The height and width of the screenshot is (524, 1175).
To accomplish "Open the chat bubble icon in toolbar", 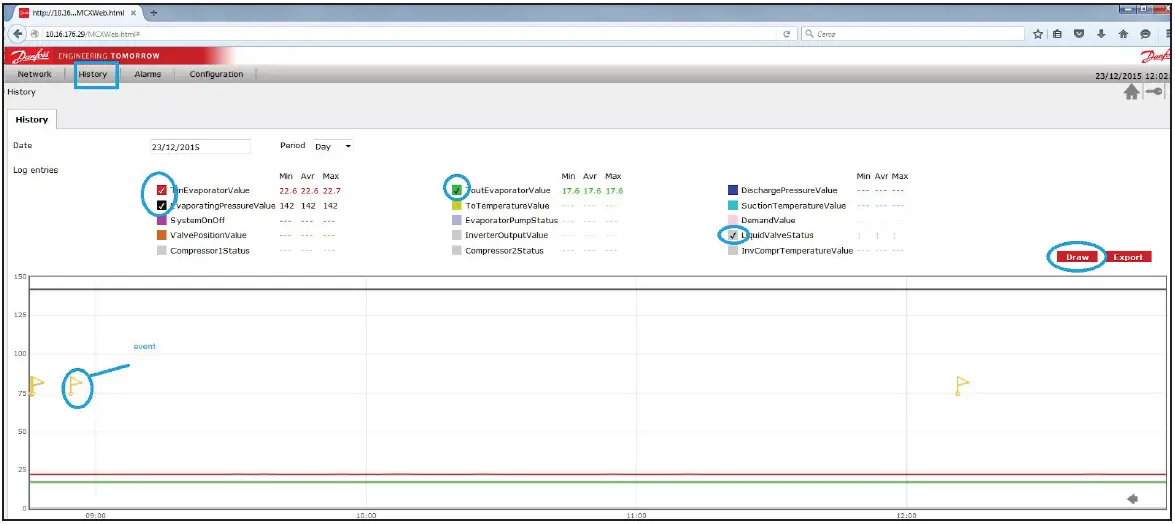I will point(1145,34).
